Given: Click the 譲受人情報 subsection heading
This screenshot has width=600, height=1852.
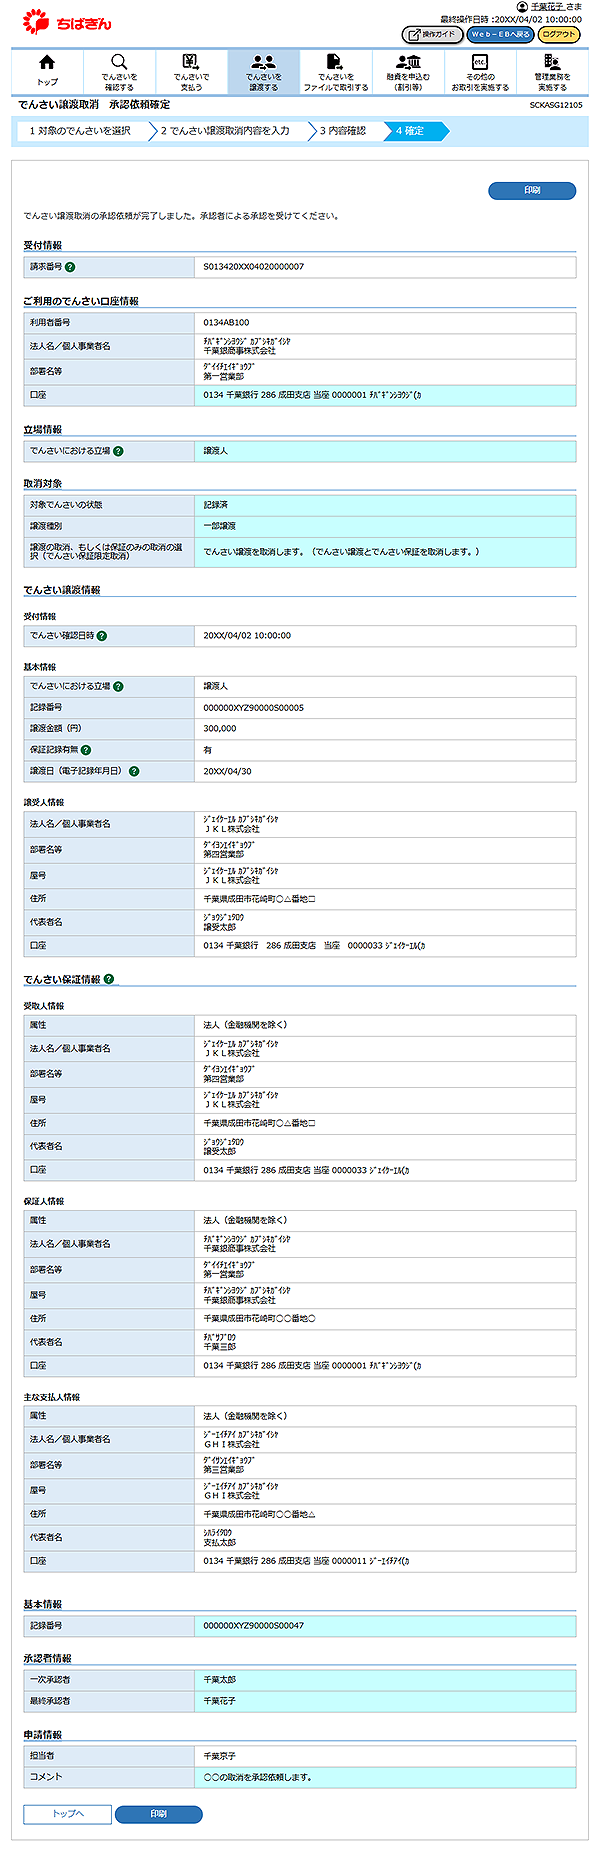Looking at the screenshot, I should [x=44, y=803].
